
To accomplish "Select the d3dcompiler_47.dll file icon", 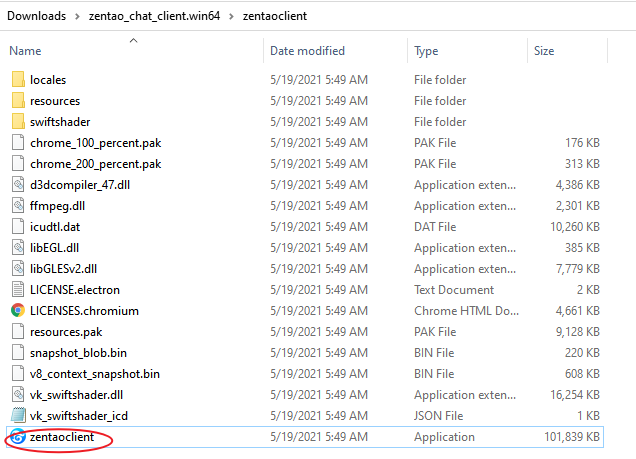I will coord(18,185).
